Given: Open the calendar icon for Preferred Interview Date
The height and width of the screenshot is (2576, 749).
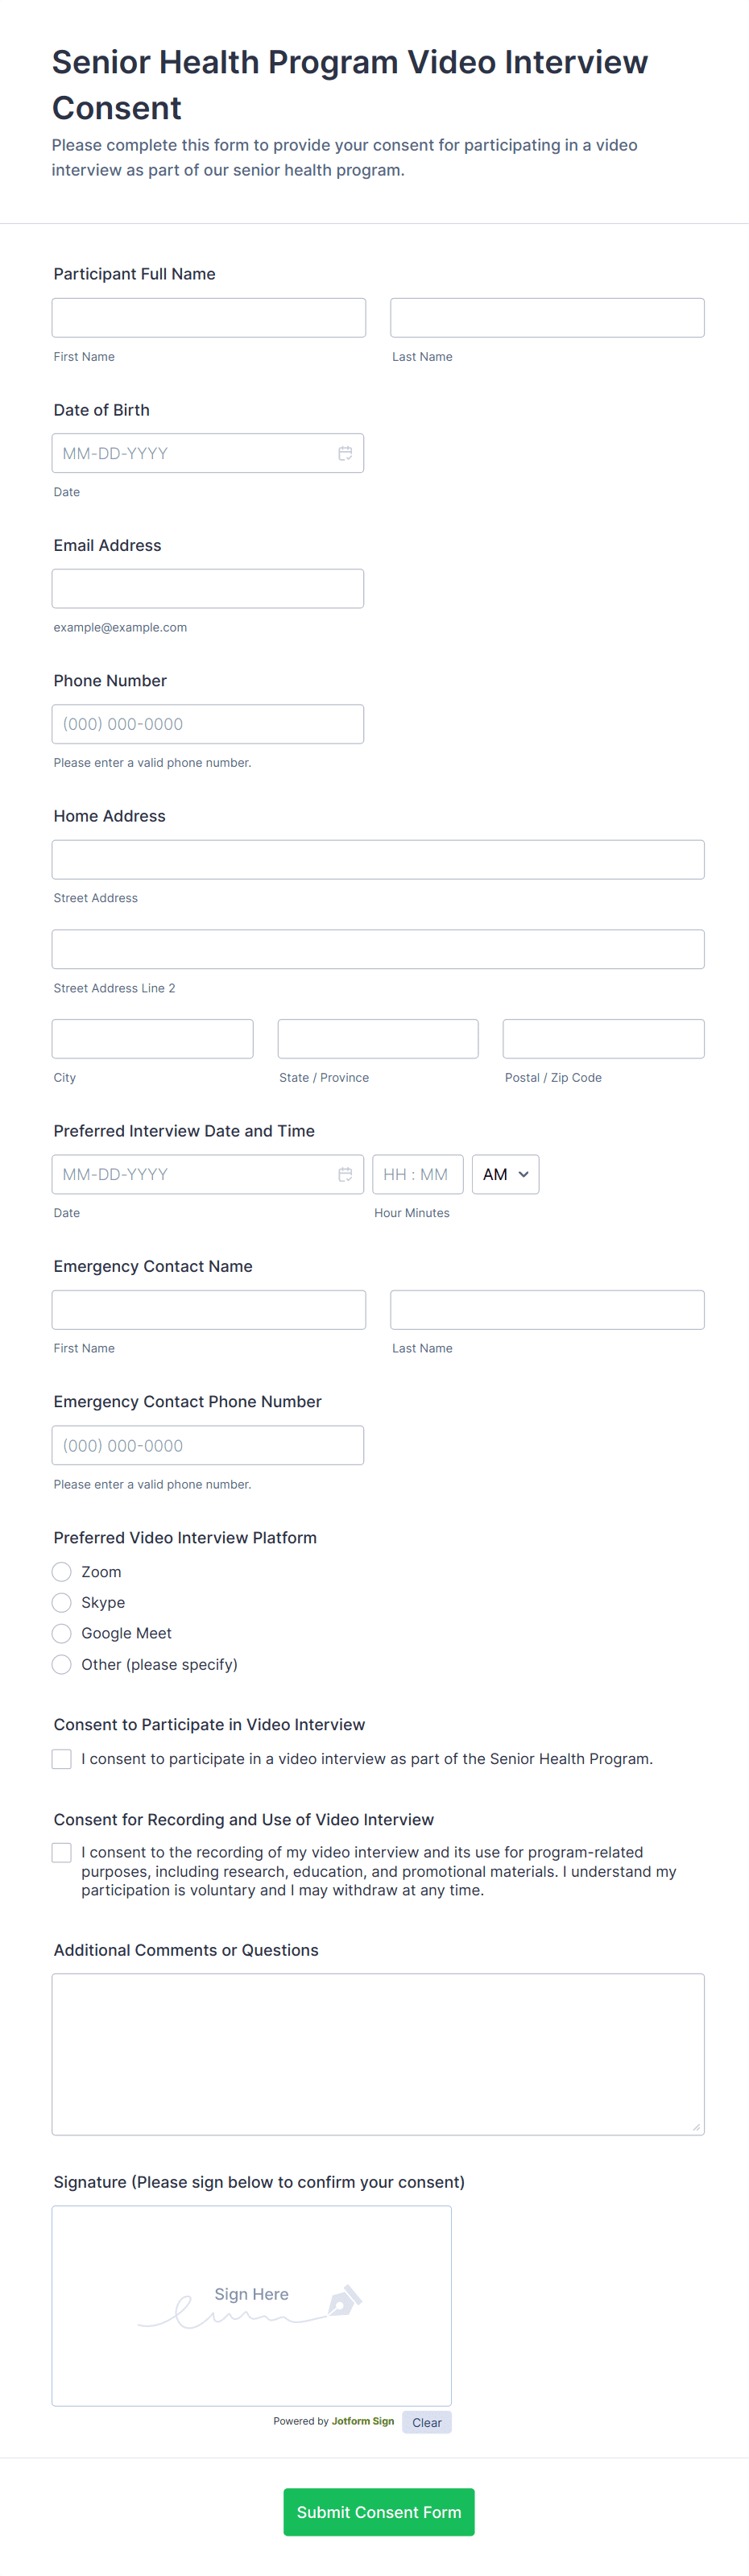Looking at the screenshot, I should click(345, 1174).
